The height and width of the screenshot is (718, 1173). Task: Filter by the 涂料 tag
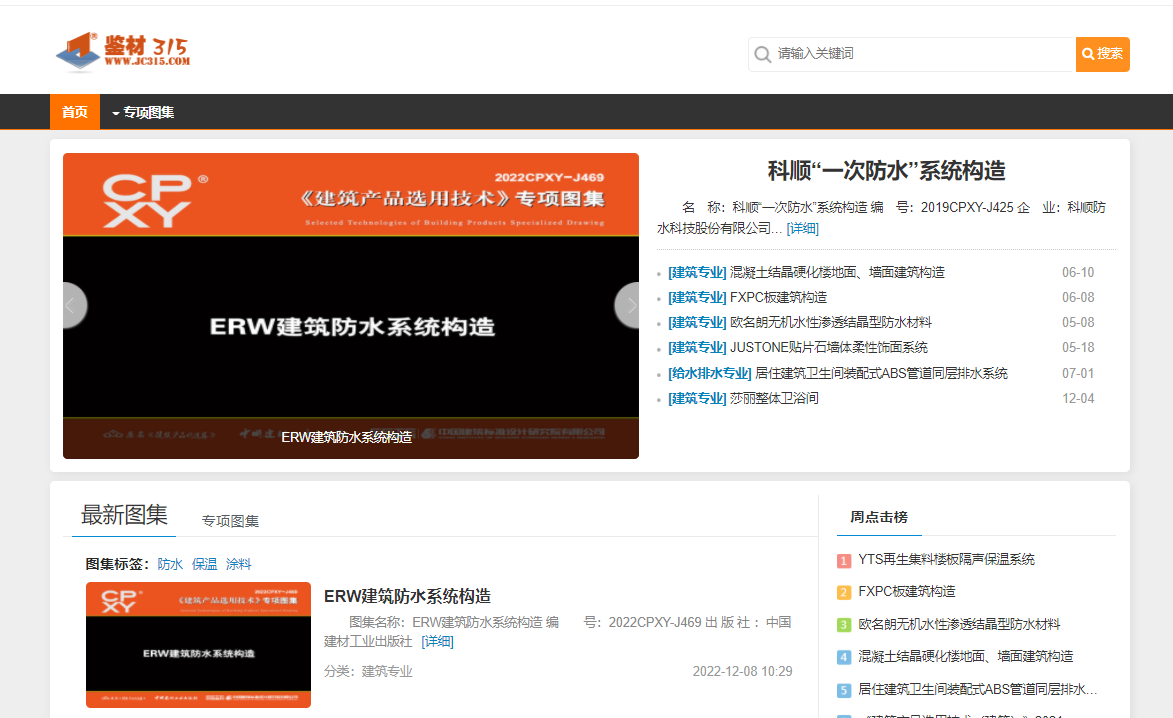coord(239,564)
